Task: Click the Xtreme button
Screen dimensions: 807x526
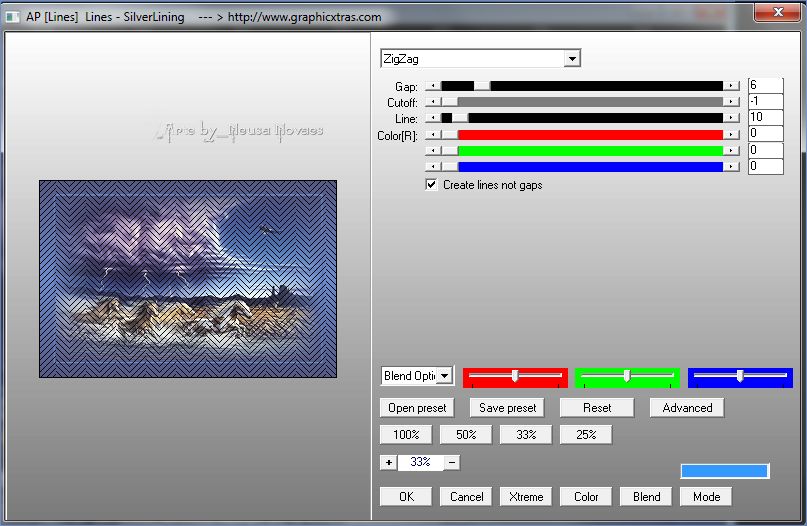Action: [x=525, y=497]
